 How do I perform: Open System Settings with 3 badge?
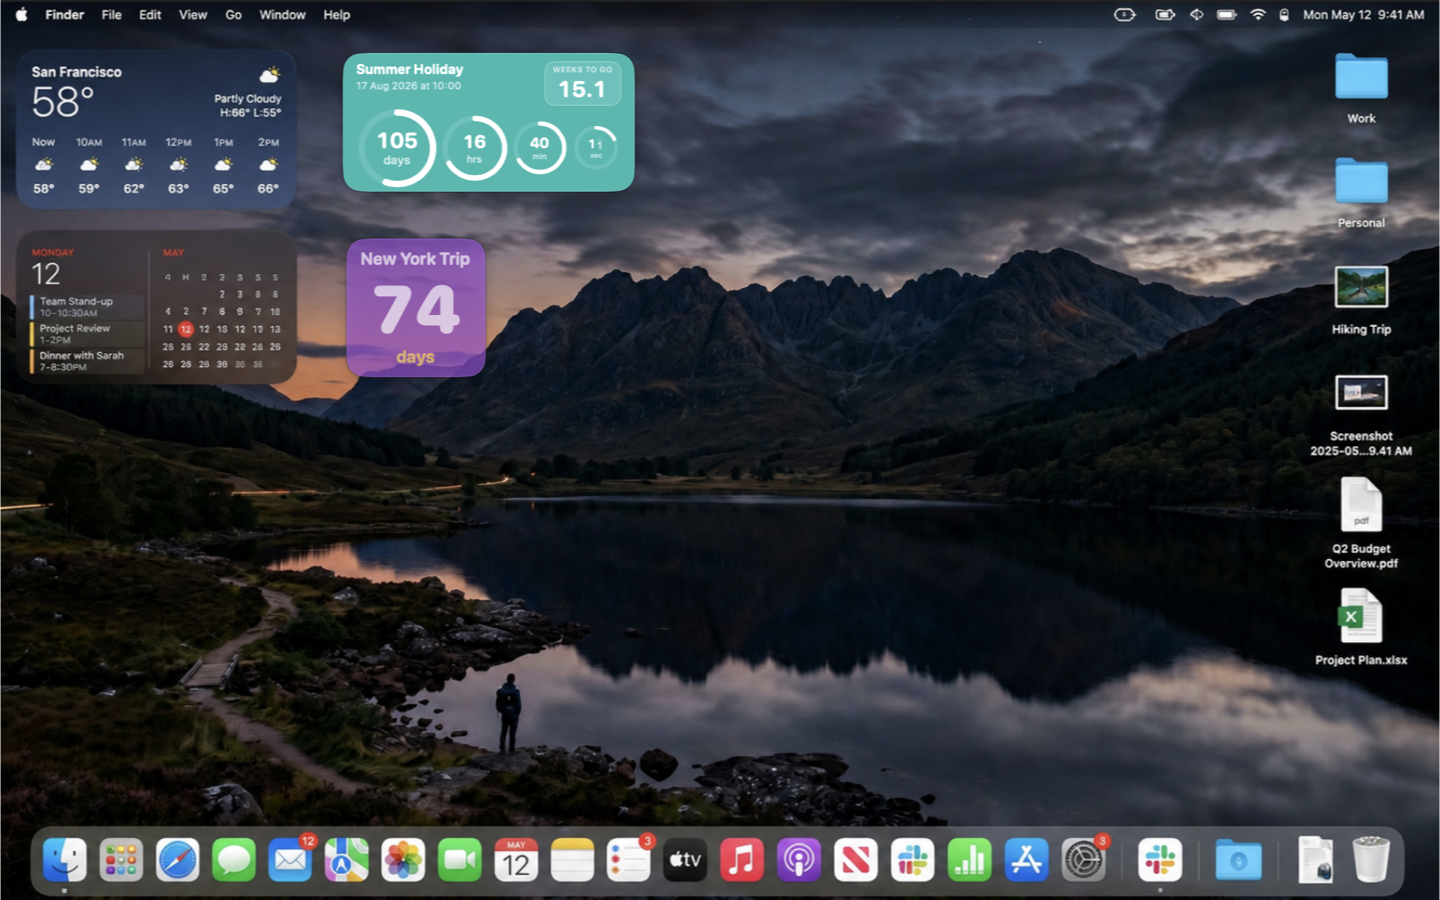1083,859
